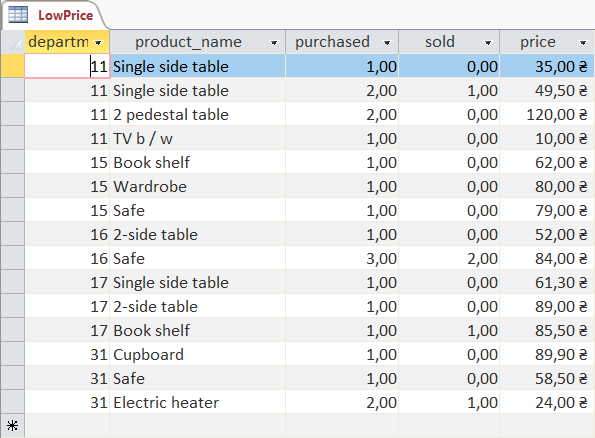Select the Wardrobe product name cell
The image size is (595, 438).
tap(197, 186)
